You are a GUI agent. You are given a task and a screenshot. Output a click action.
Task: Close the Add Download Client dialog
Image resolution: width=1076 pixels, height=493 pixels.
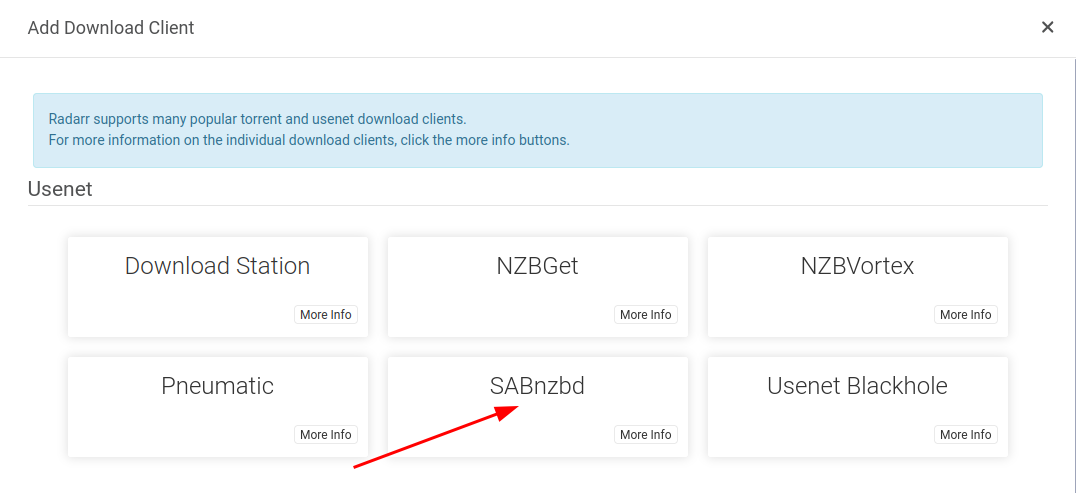[1047, 27]
